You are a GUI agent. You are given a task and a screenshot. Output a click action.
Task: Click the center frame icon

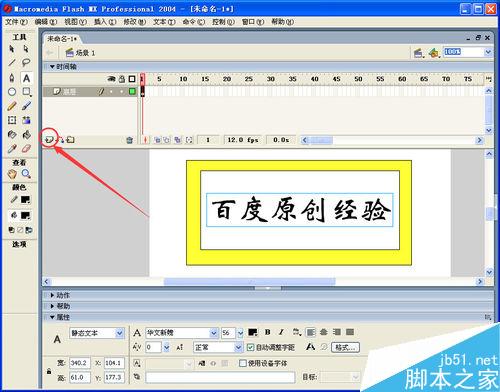click(x=145, y=140)
